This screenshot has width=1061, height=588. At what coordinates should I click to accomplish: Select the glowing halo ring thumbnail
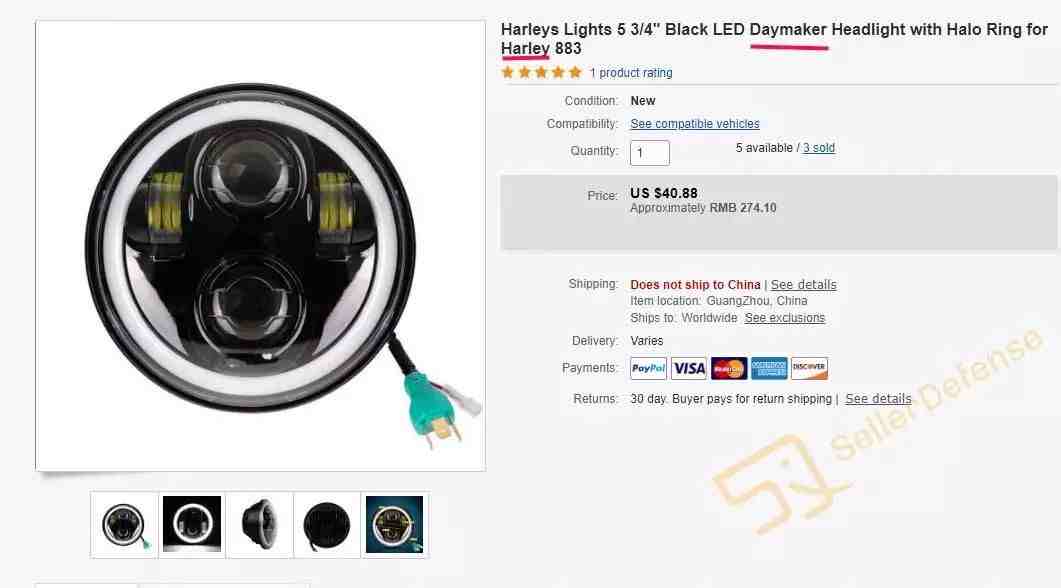[x=192, y=524]
